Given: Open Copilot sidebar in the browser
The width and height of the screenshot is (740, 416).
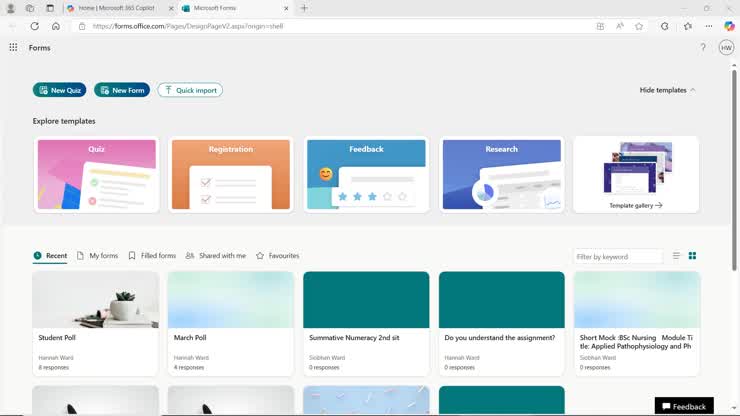Looking at the screenshot, I should point(729,26).
